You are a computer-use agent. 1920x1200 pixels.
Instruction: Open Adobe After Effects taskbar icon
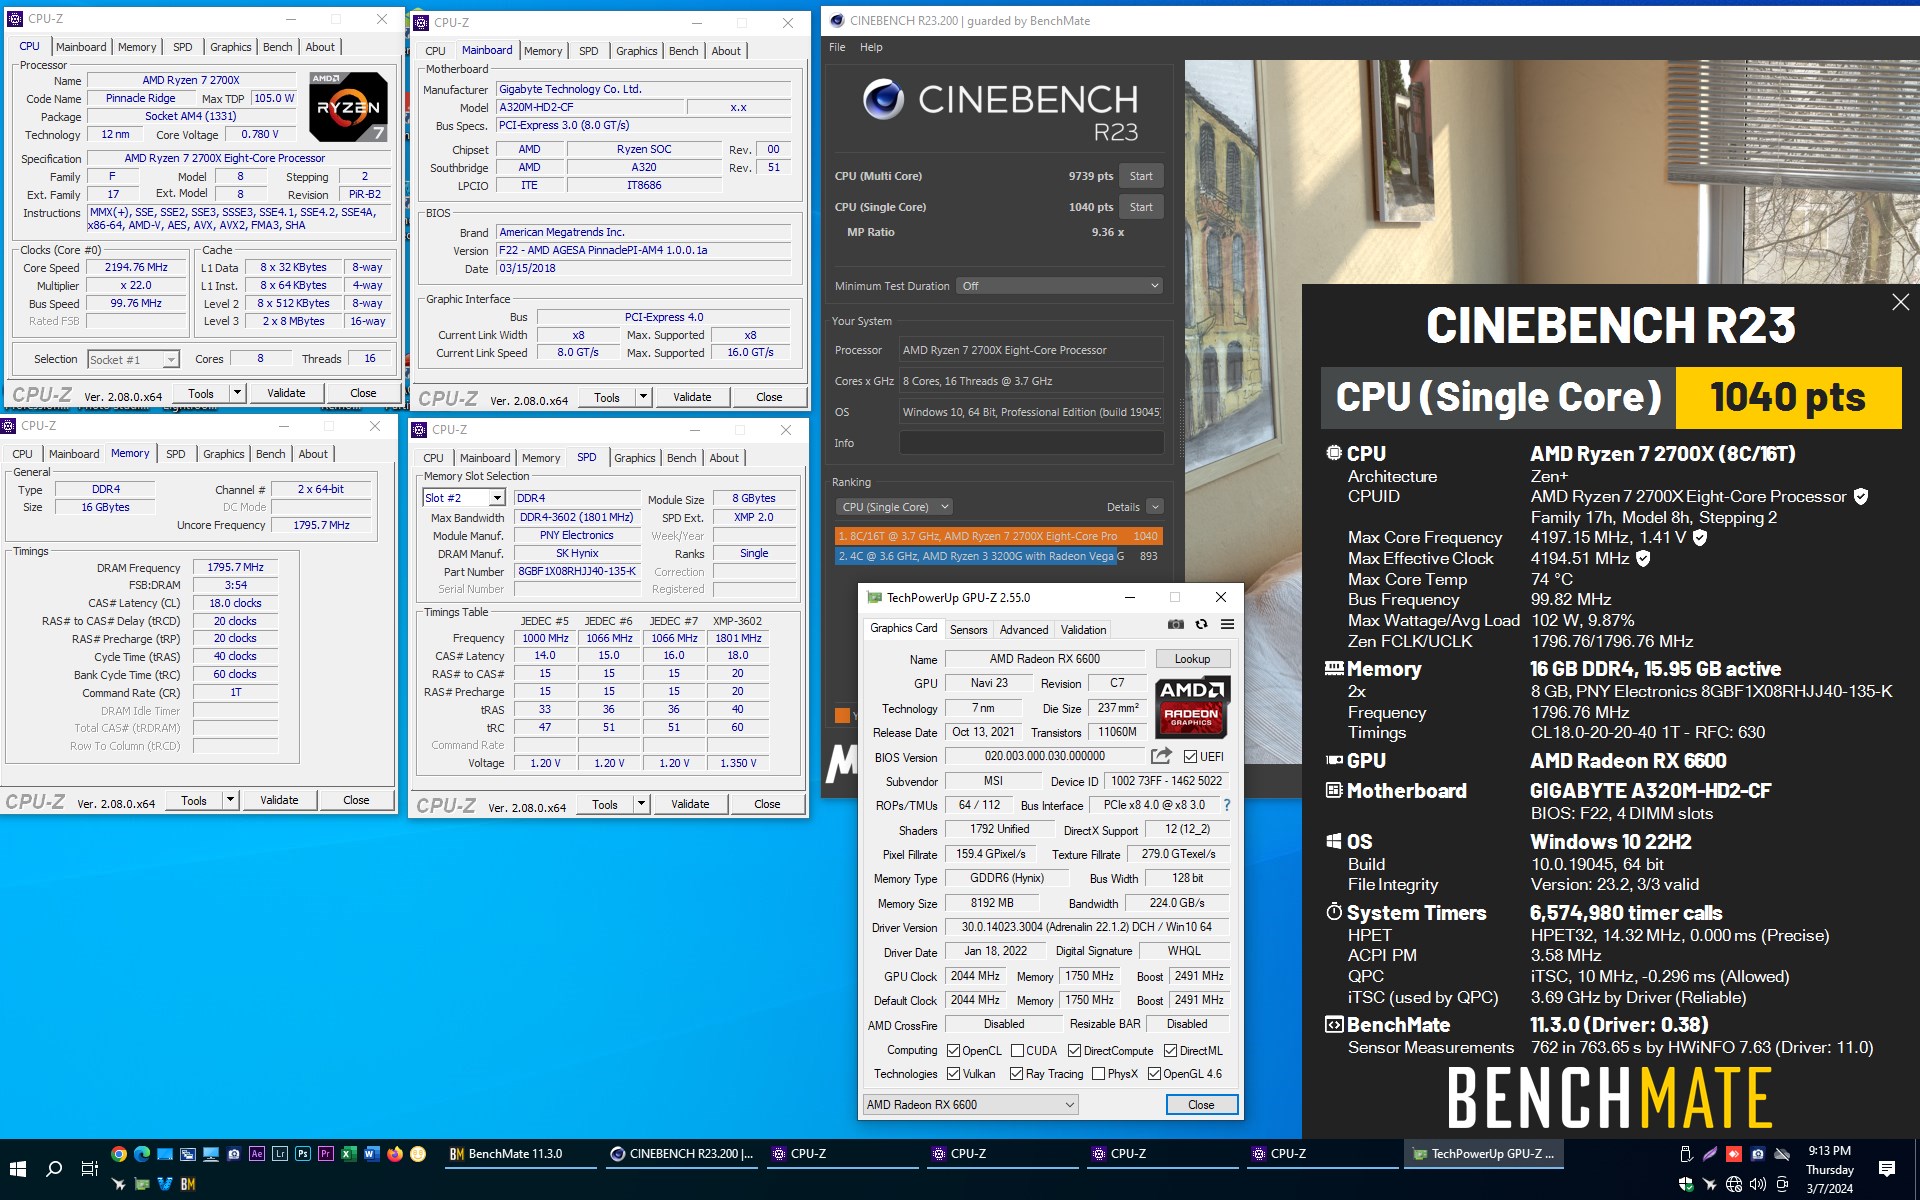[x=257, y=1154]
